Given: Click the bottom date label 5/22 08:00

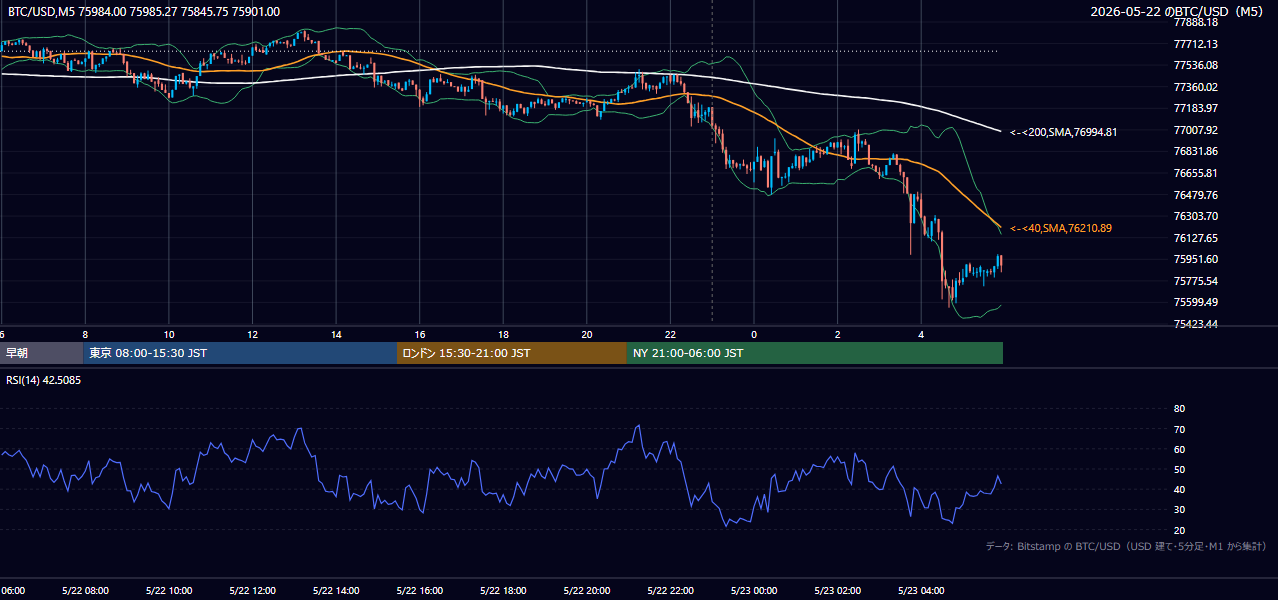Looking at the screenshot, I should coord(85,590).
